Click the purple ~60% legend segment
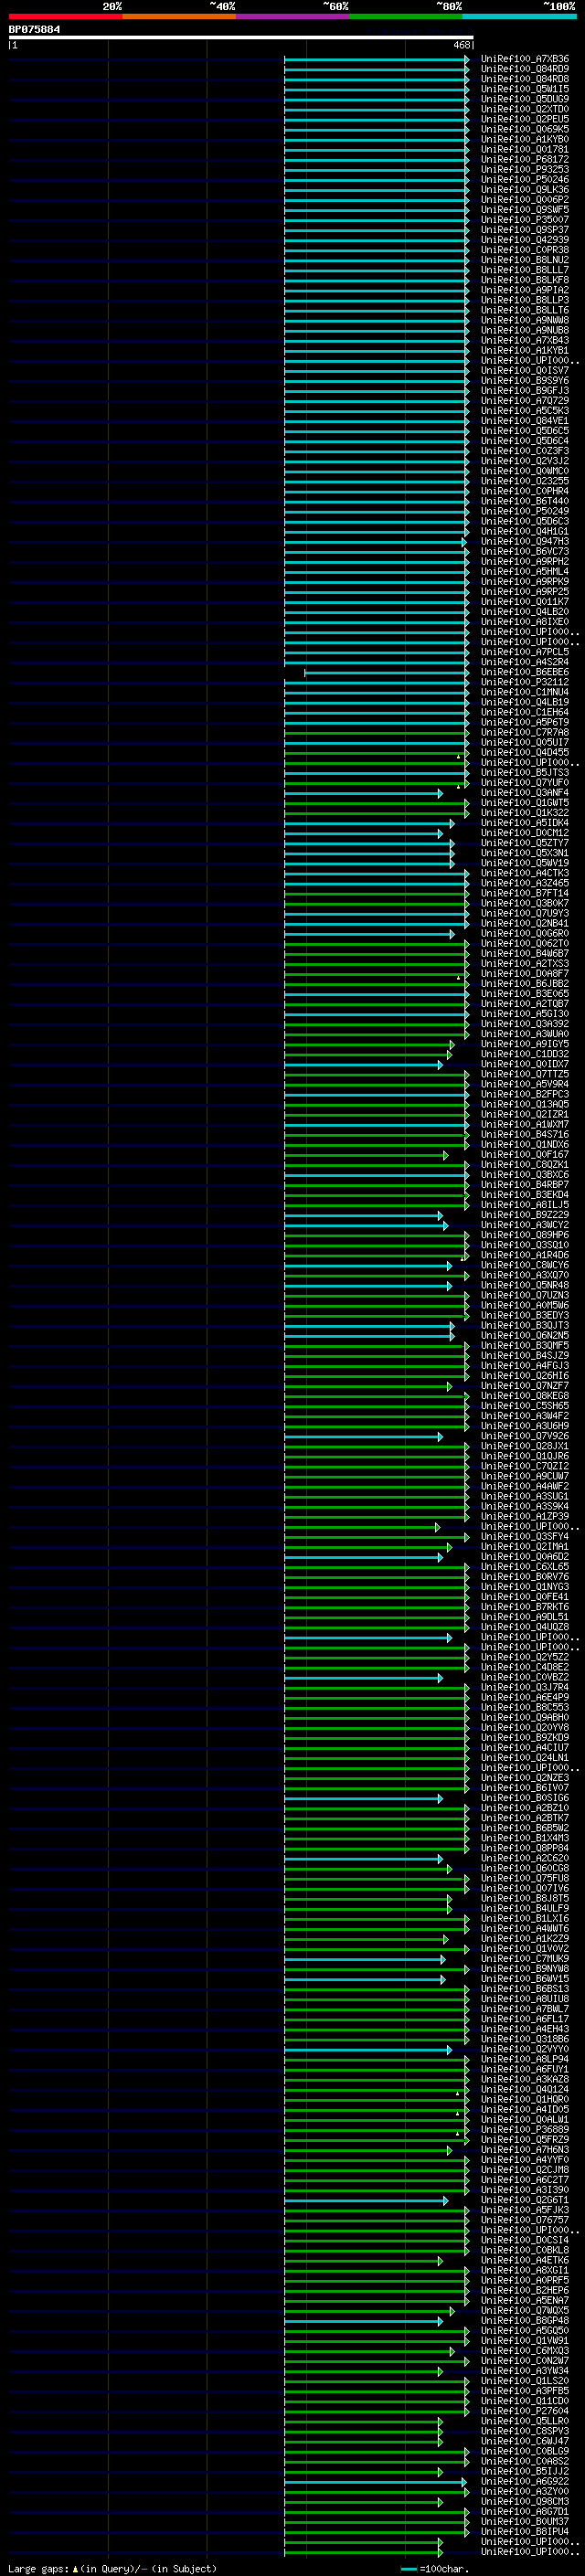 coord(292,16)
